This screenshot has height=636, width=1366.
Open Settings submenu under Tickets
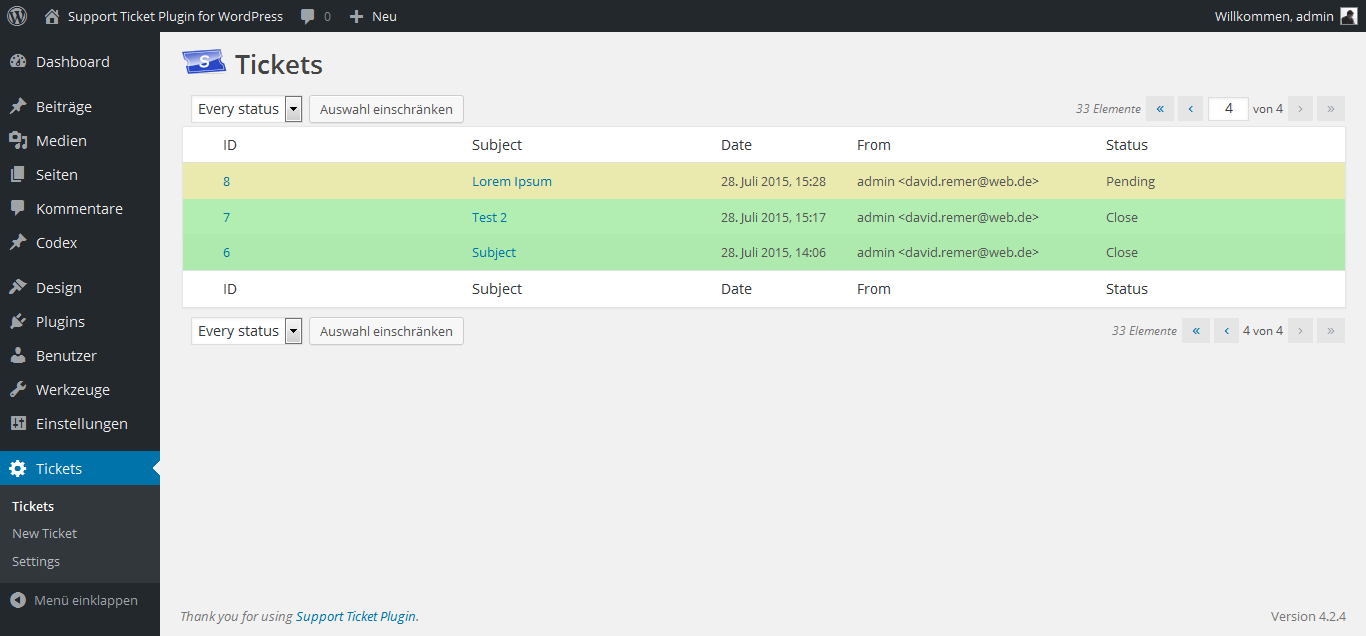point(36,562)
